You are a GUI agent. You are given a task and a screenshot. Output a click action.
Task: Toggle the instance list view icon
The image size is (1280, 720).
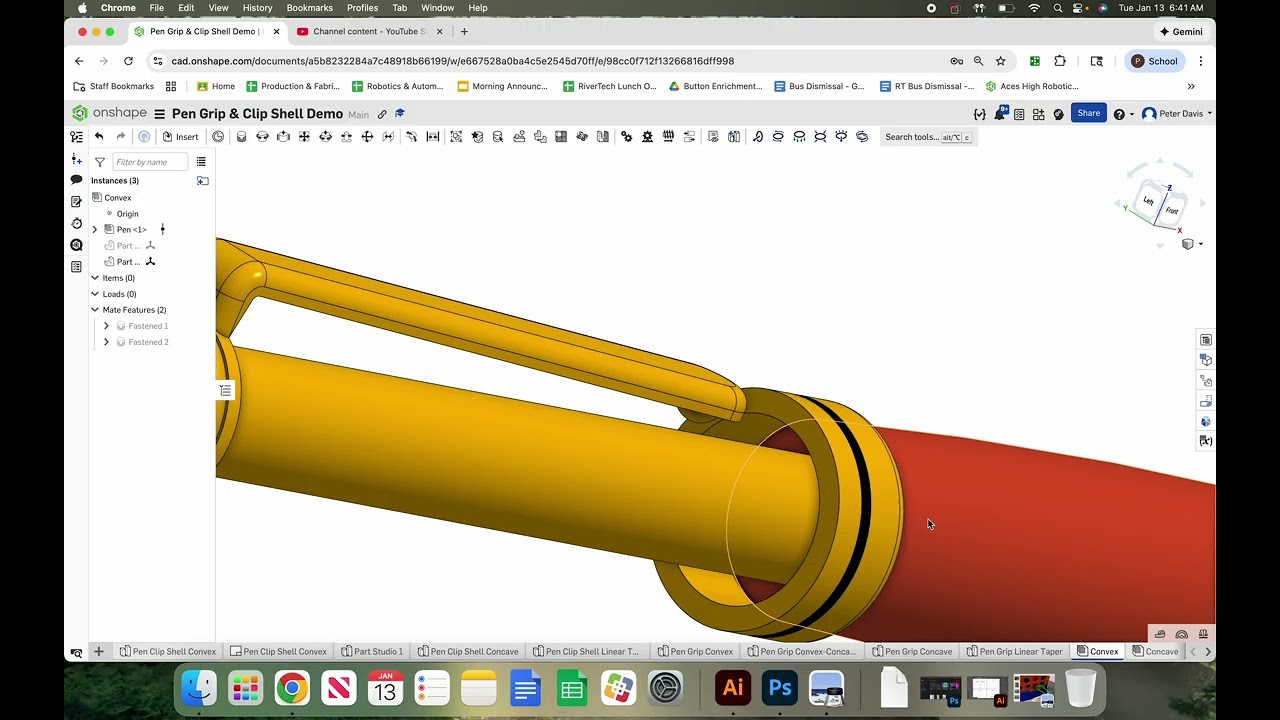click(x=201, y=162)
